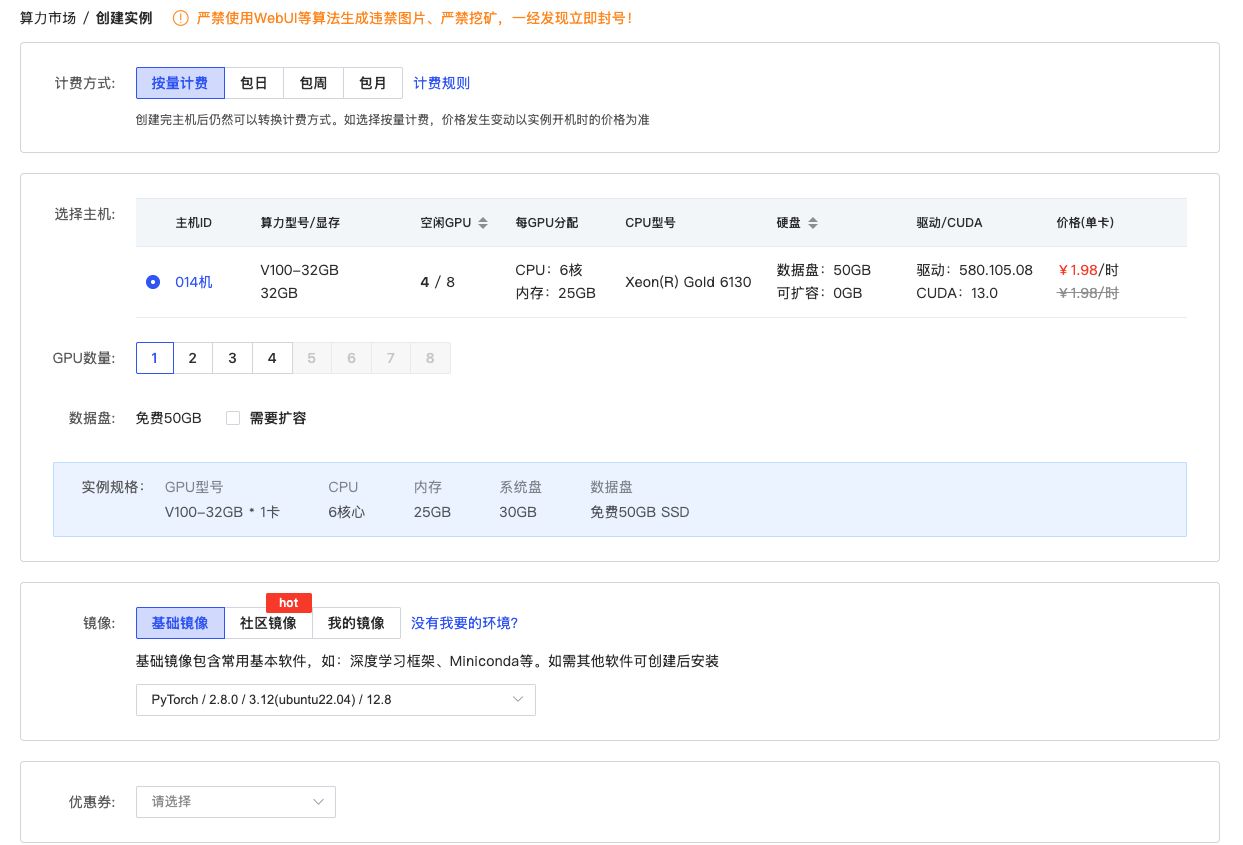
Task: Set GPU数量 to 3
Action: click(232, 358)
